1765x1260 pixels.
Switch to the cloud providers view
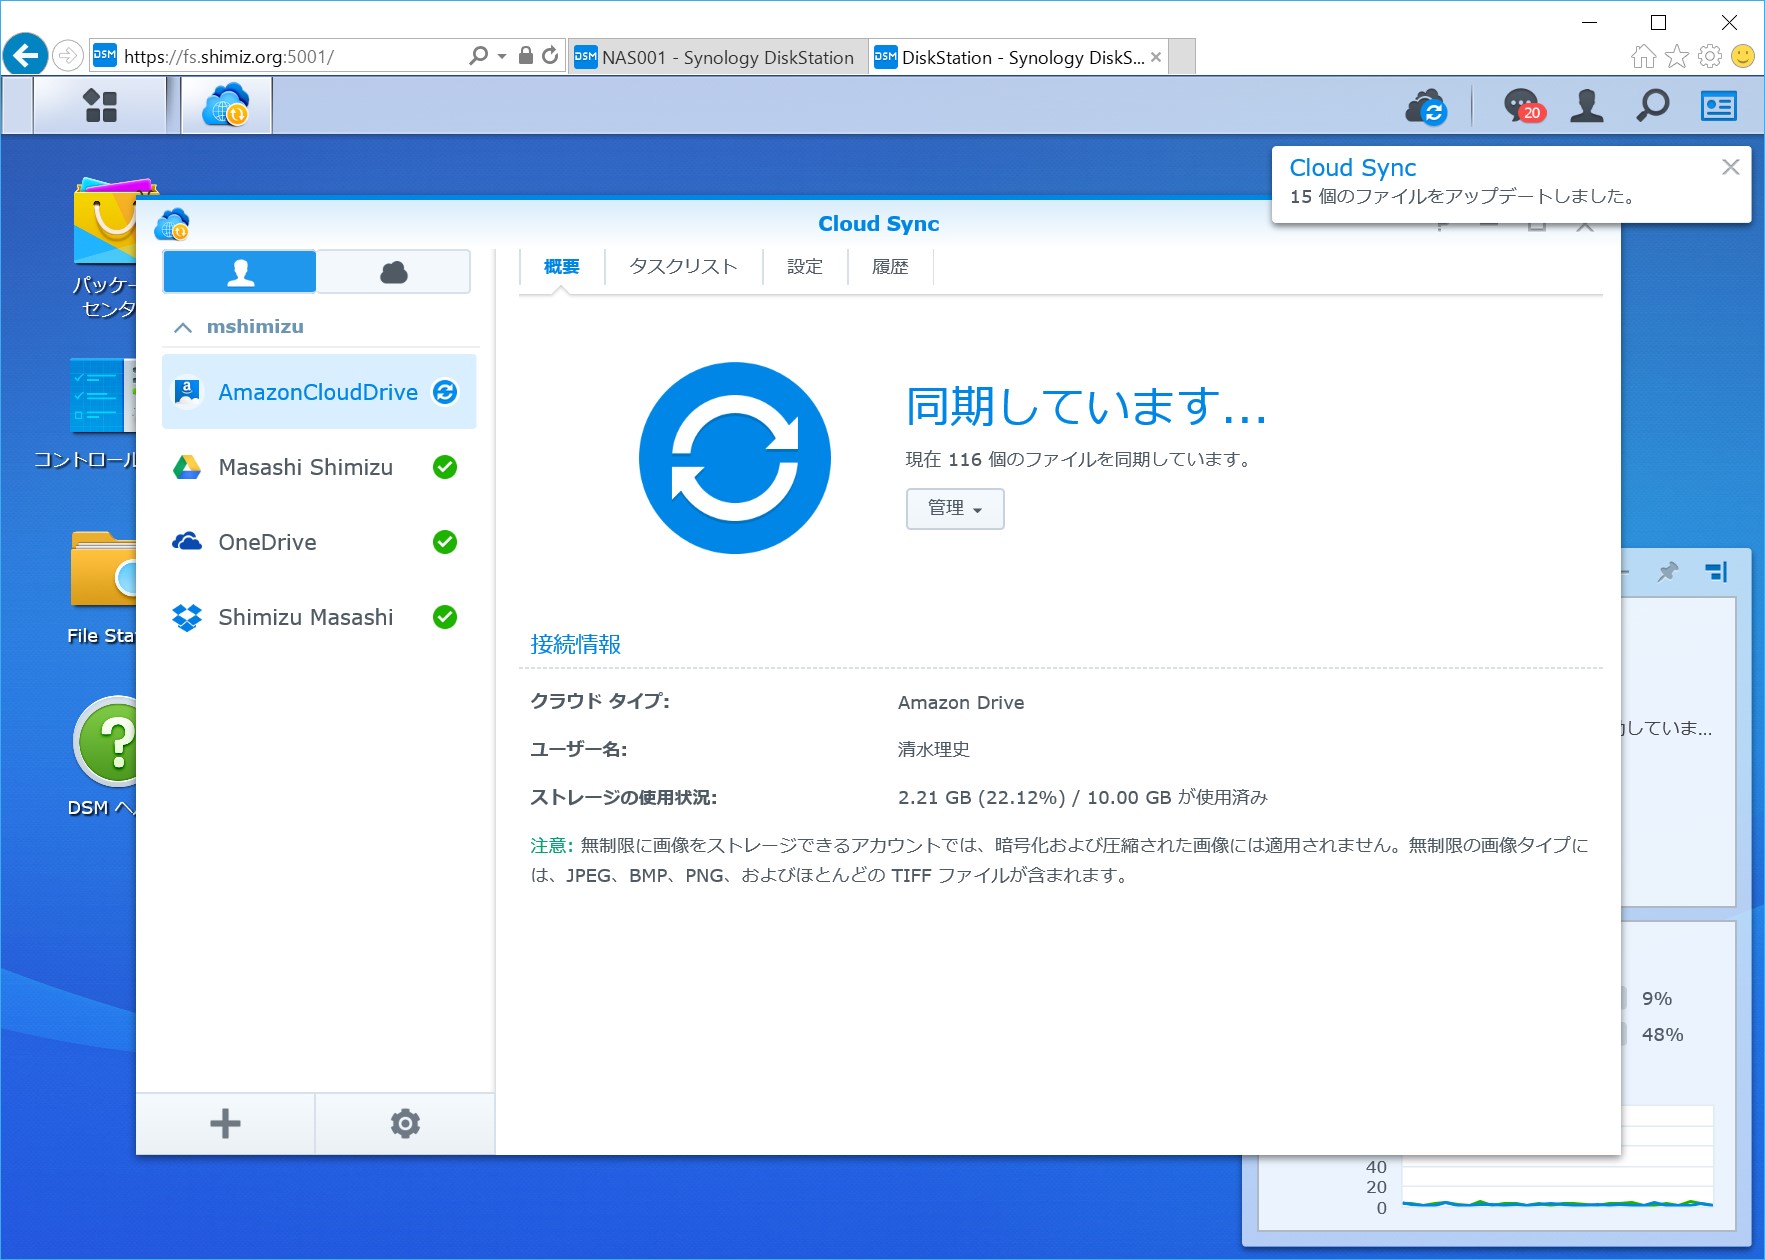pos(393,270)
